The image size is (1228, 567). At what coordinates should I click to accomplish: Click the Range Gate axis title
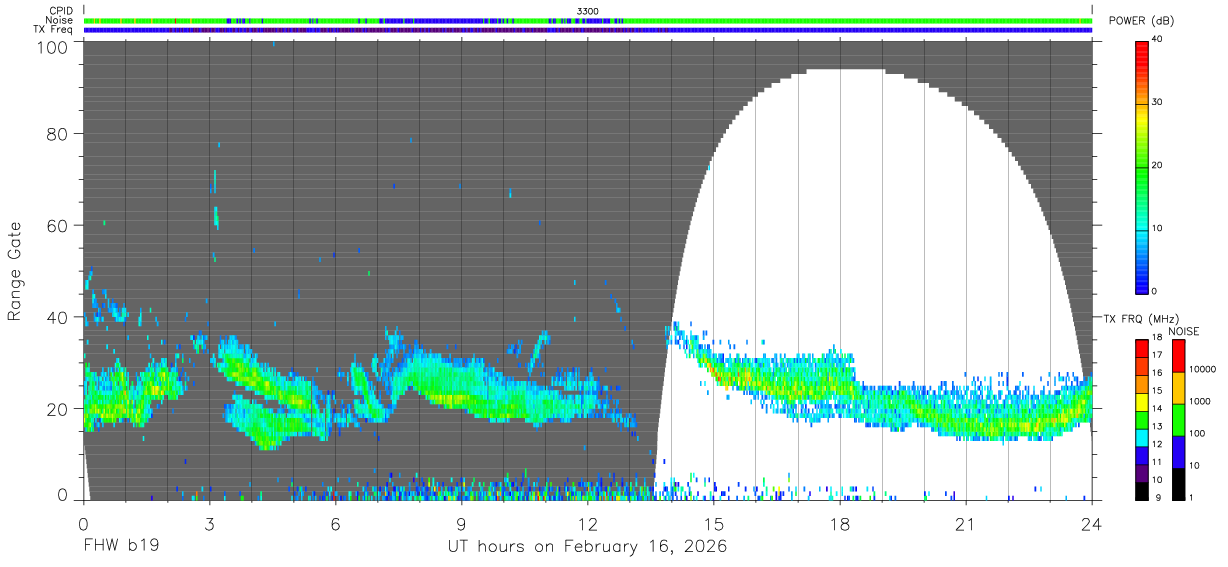(16, 270)
